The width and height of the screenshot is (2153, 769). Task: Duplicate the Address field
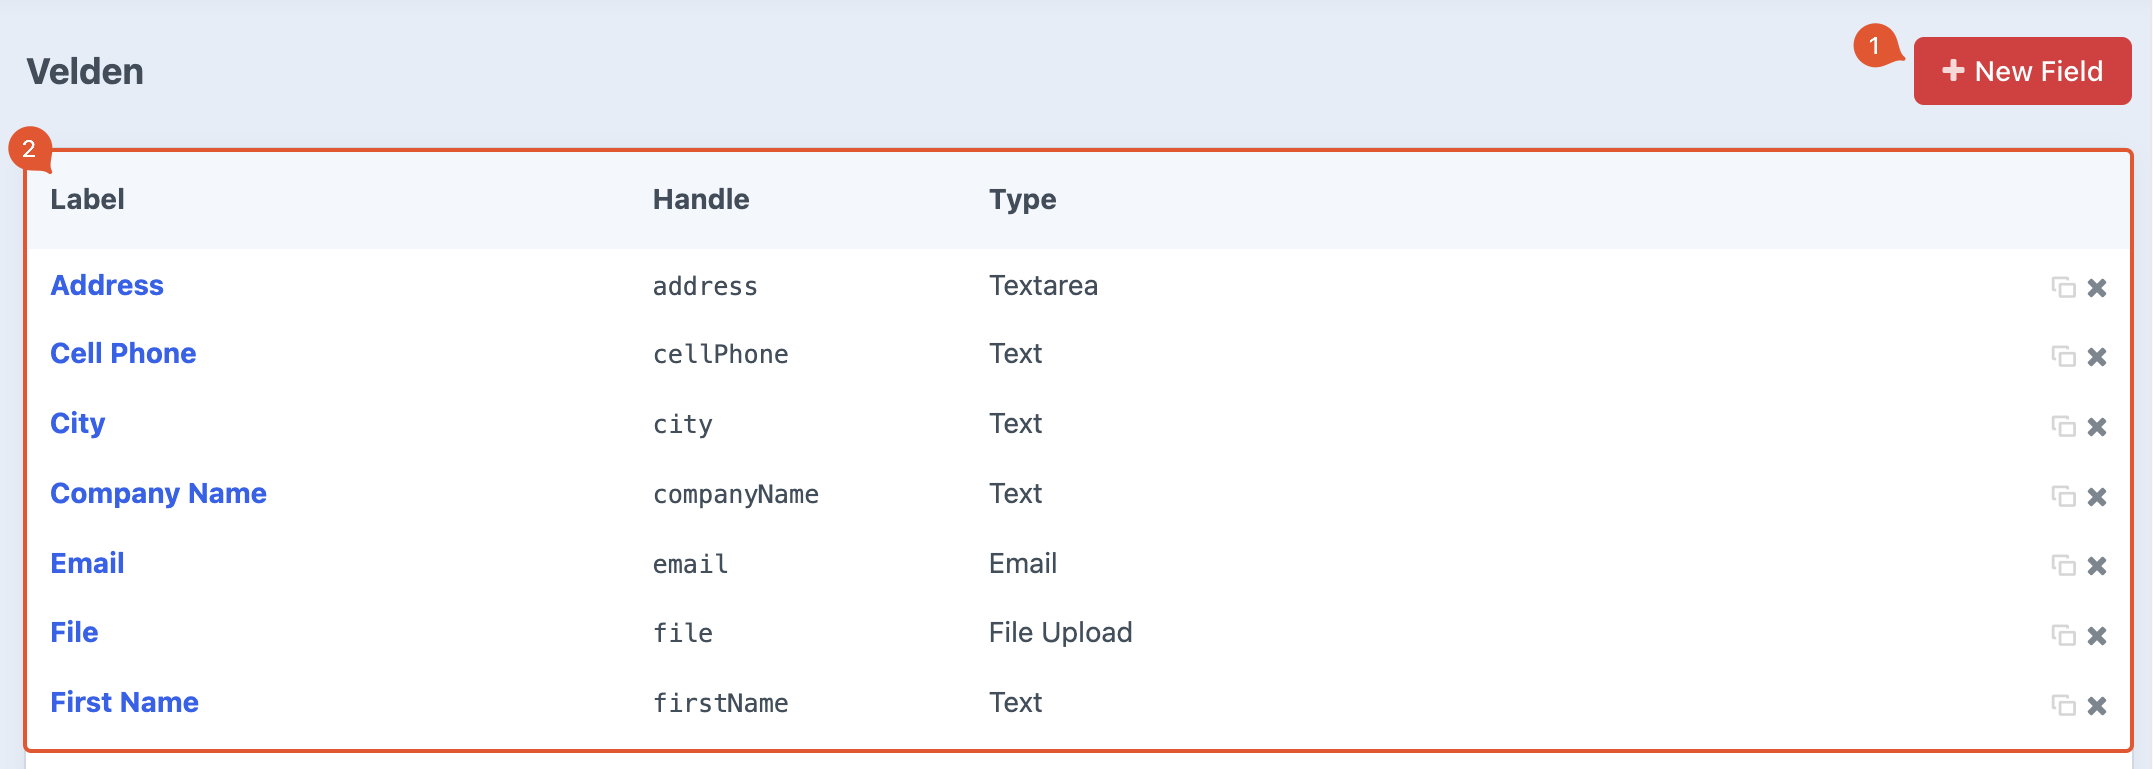pos(2062,288)
